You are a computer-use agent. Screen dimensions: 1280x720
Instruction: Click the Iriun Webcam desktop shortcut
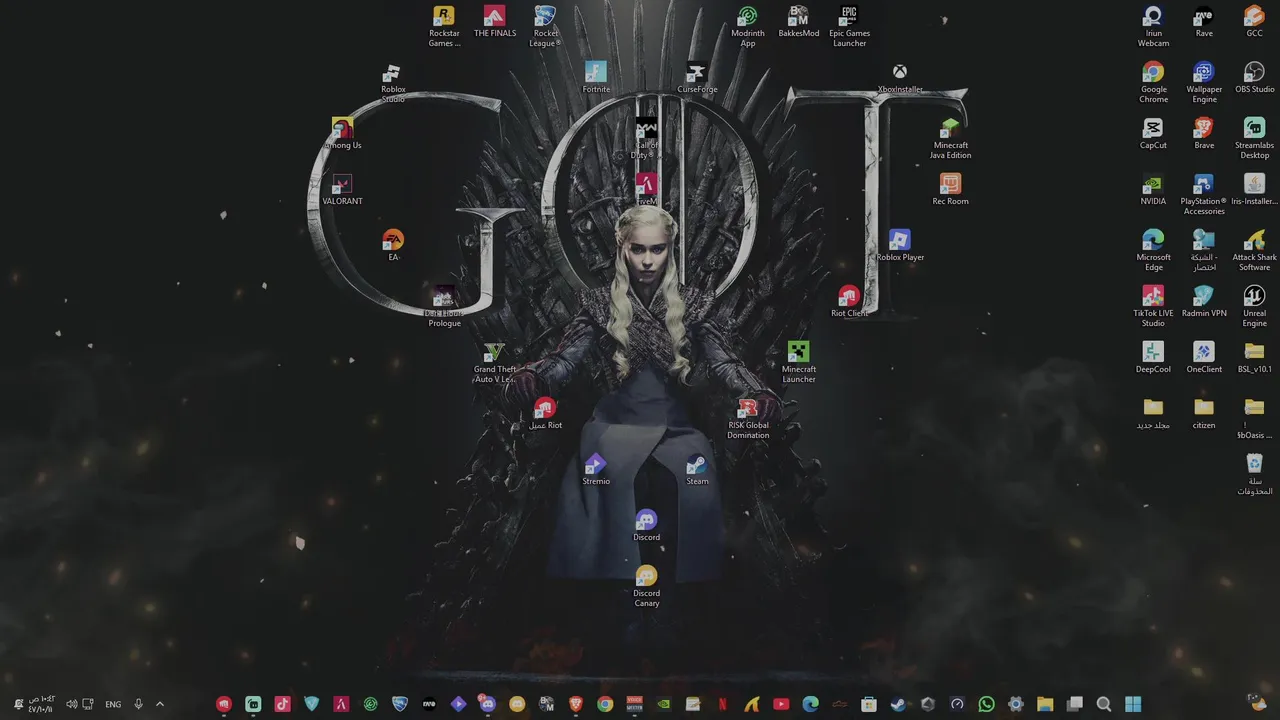click(1153, 26)
